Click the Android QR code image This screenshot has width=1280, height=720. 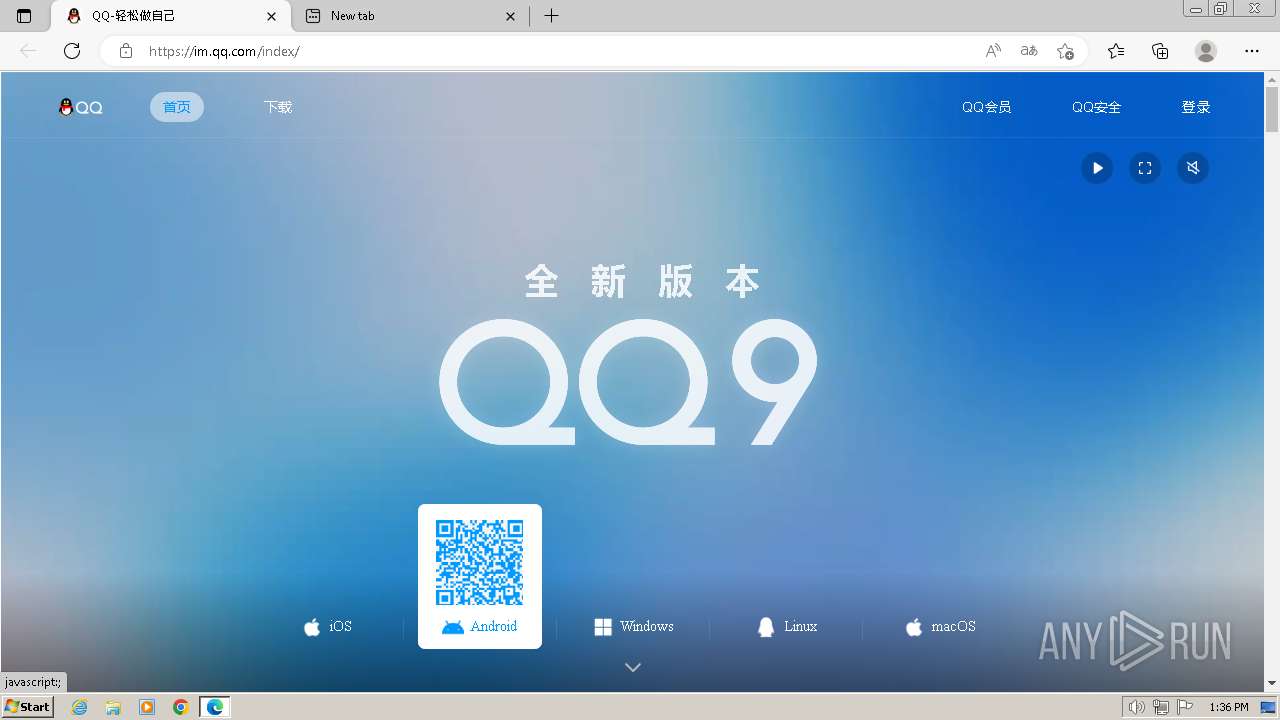pos(480,562)
